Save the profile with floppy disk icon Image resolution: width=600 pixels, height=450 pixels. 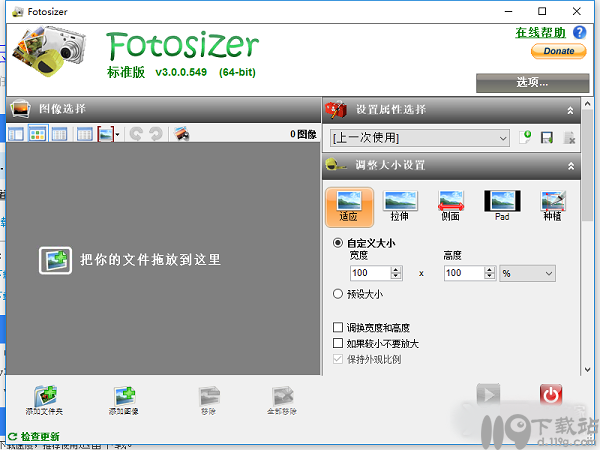[547, 137]
